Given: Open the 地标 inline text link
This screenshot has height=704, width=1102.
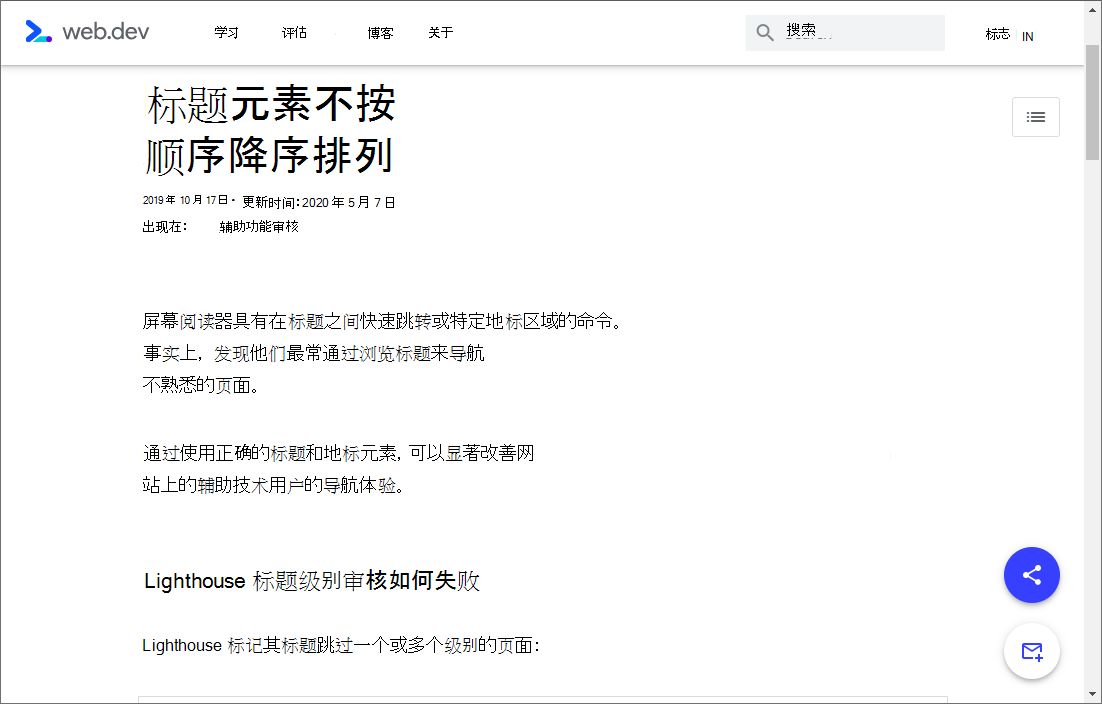Looking at the screenshot, I should click(339, 452).
